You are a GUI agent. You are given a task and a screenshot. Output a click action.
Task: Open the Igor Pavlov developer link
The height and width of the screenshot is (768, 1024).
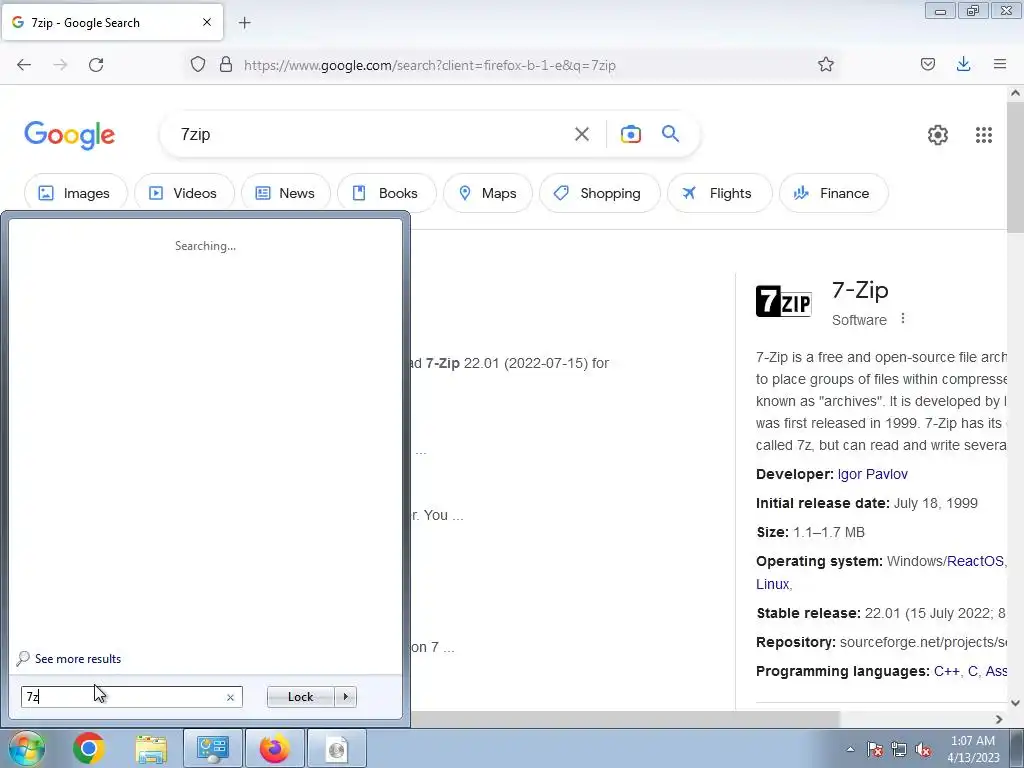pyautogui.click(x=872, y=474)
